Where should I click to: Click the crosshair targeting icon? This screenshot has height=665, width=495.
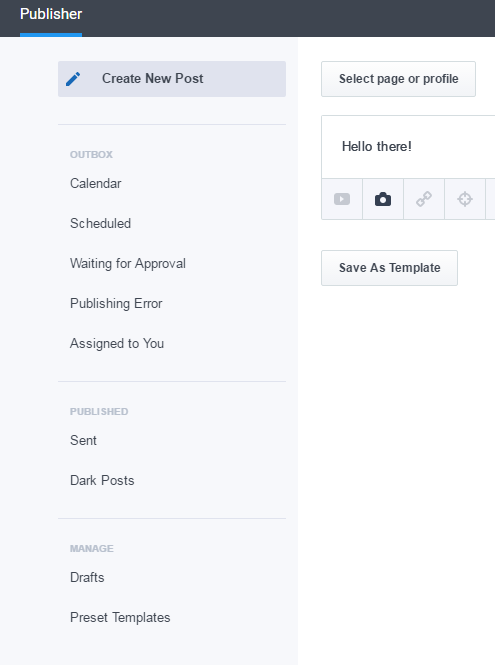click(465, 199)
